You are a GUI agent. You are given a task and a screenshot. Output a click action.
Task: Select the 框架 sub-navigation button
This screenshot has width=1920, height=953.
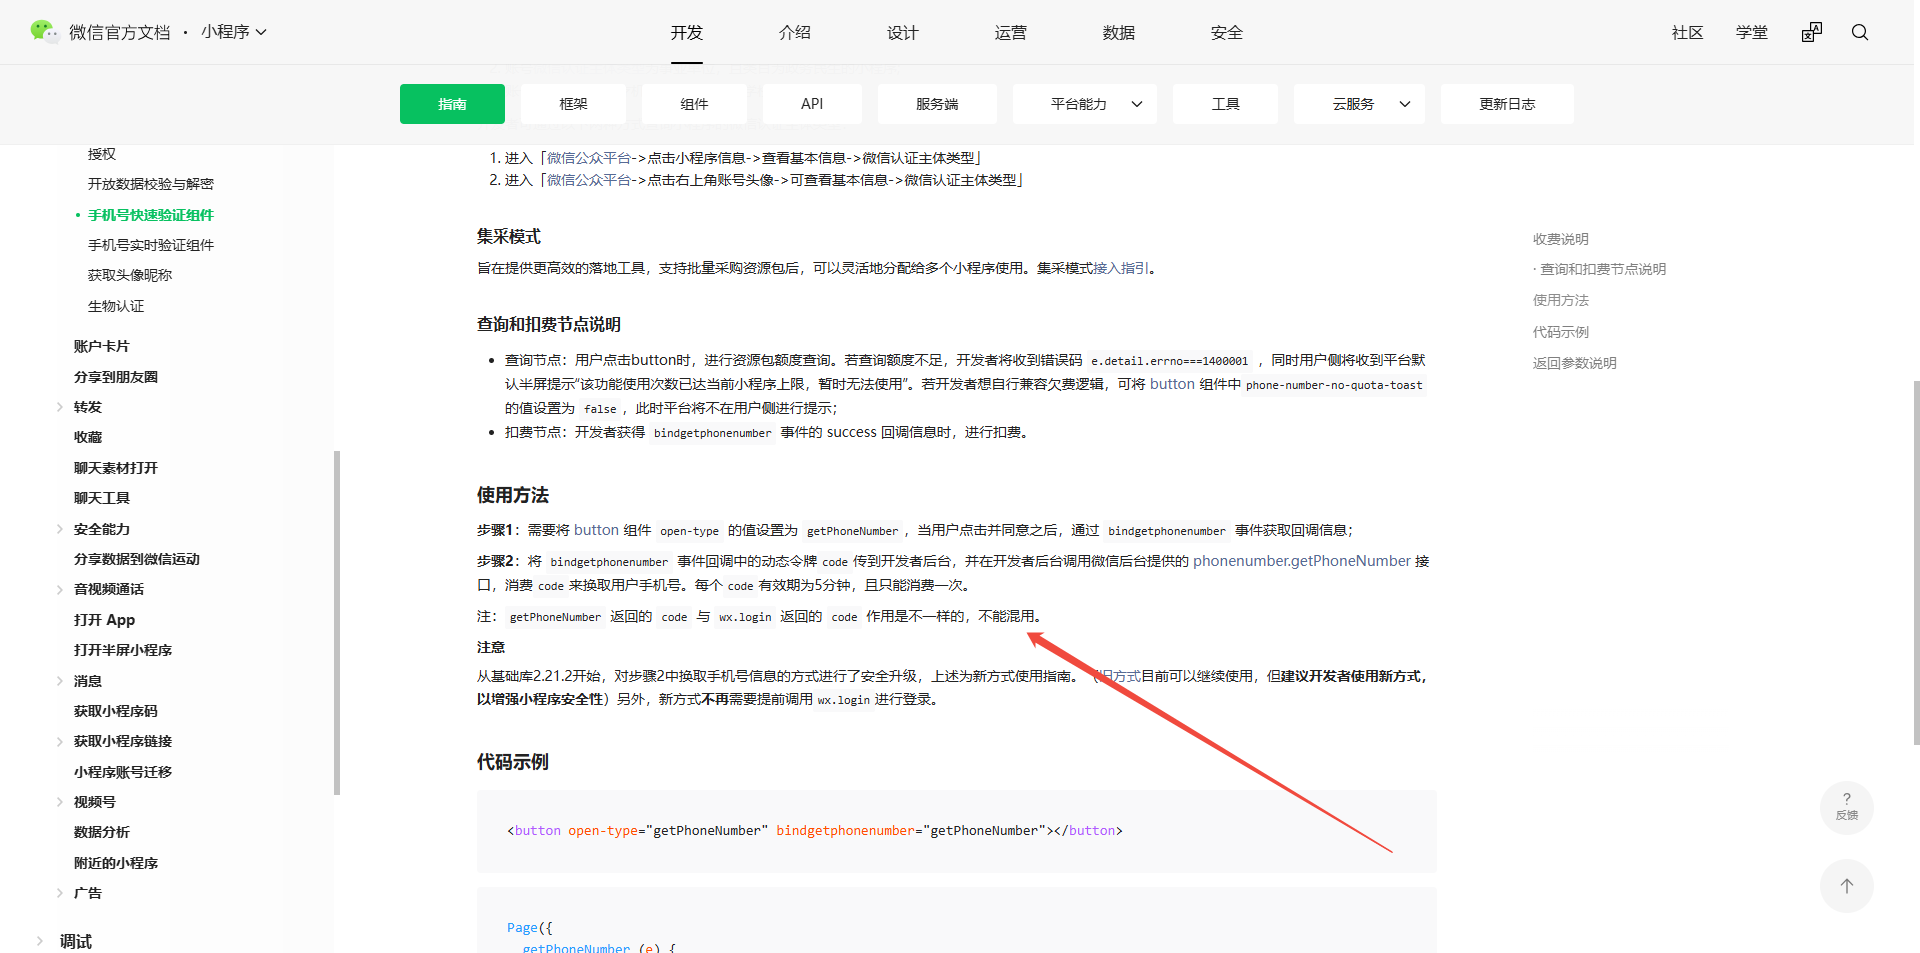click(x=573, y=104)
